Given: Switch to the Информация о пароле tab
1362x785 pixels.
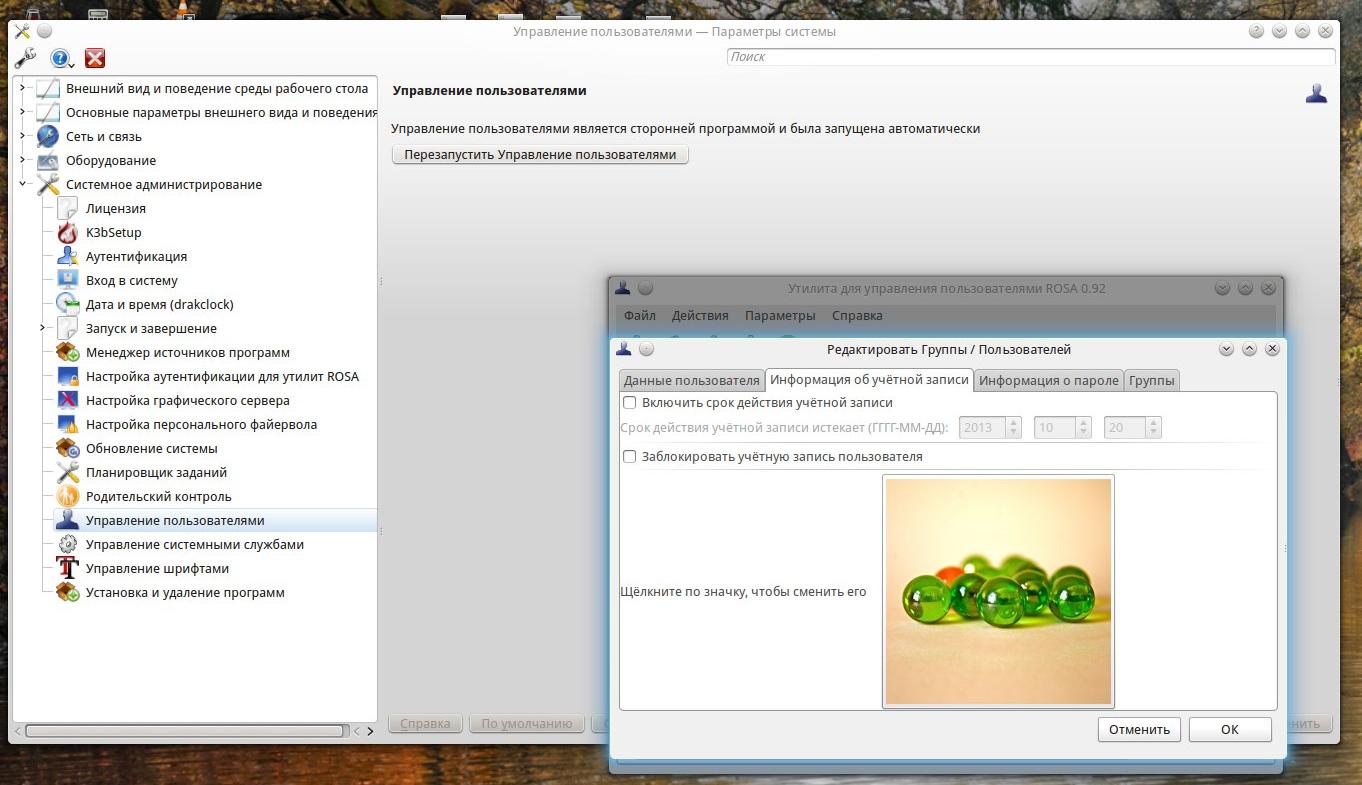Looking at the screenshot, I should [1048, 381].
